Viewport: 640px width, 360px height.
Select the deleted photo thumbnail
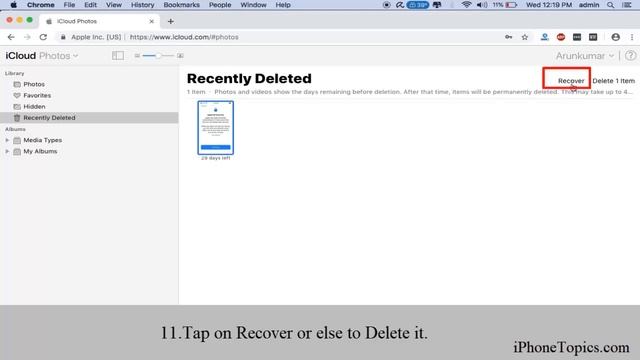[x=216, y=128]
